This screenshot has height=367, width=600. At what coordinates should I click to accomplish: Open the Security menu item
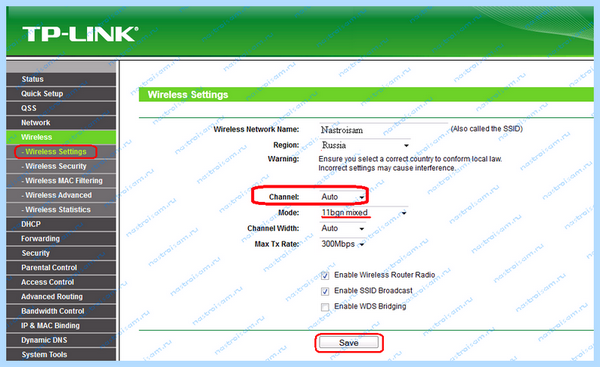point(61,253)
